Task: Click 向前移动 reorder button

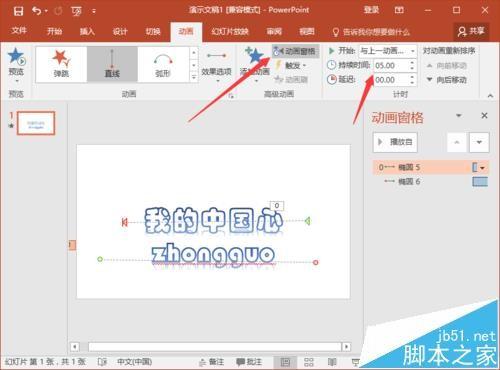Action: click(447, 65)
